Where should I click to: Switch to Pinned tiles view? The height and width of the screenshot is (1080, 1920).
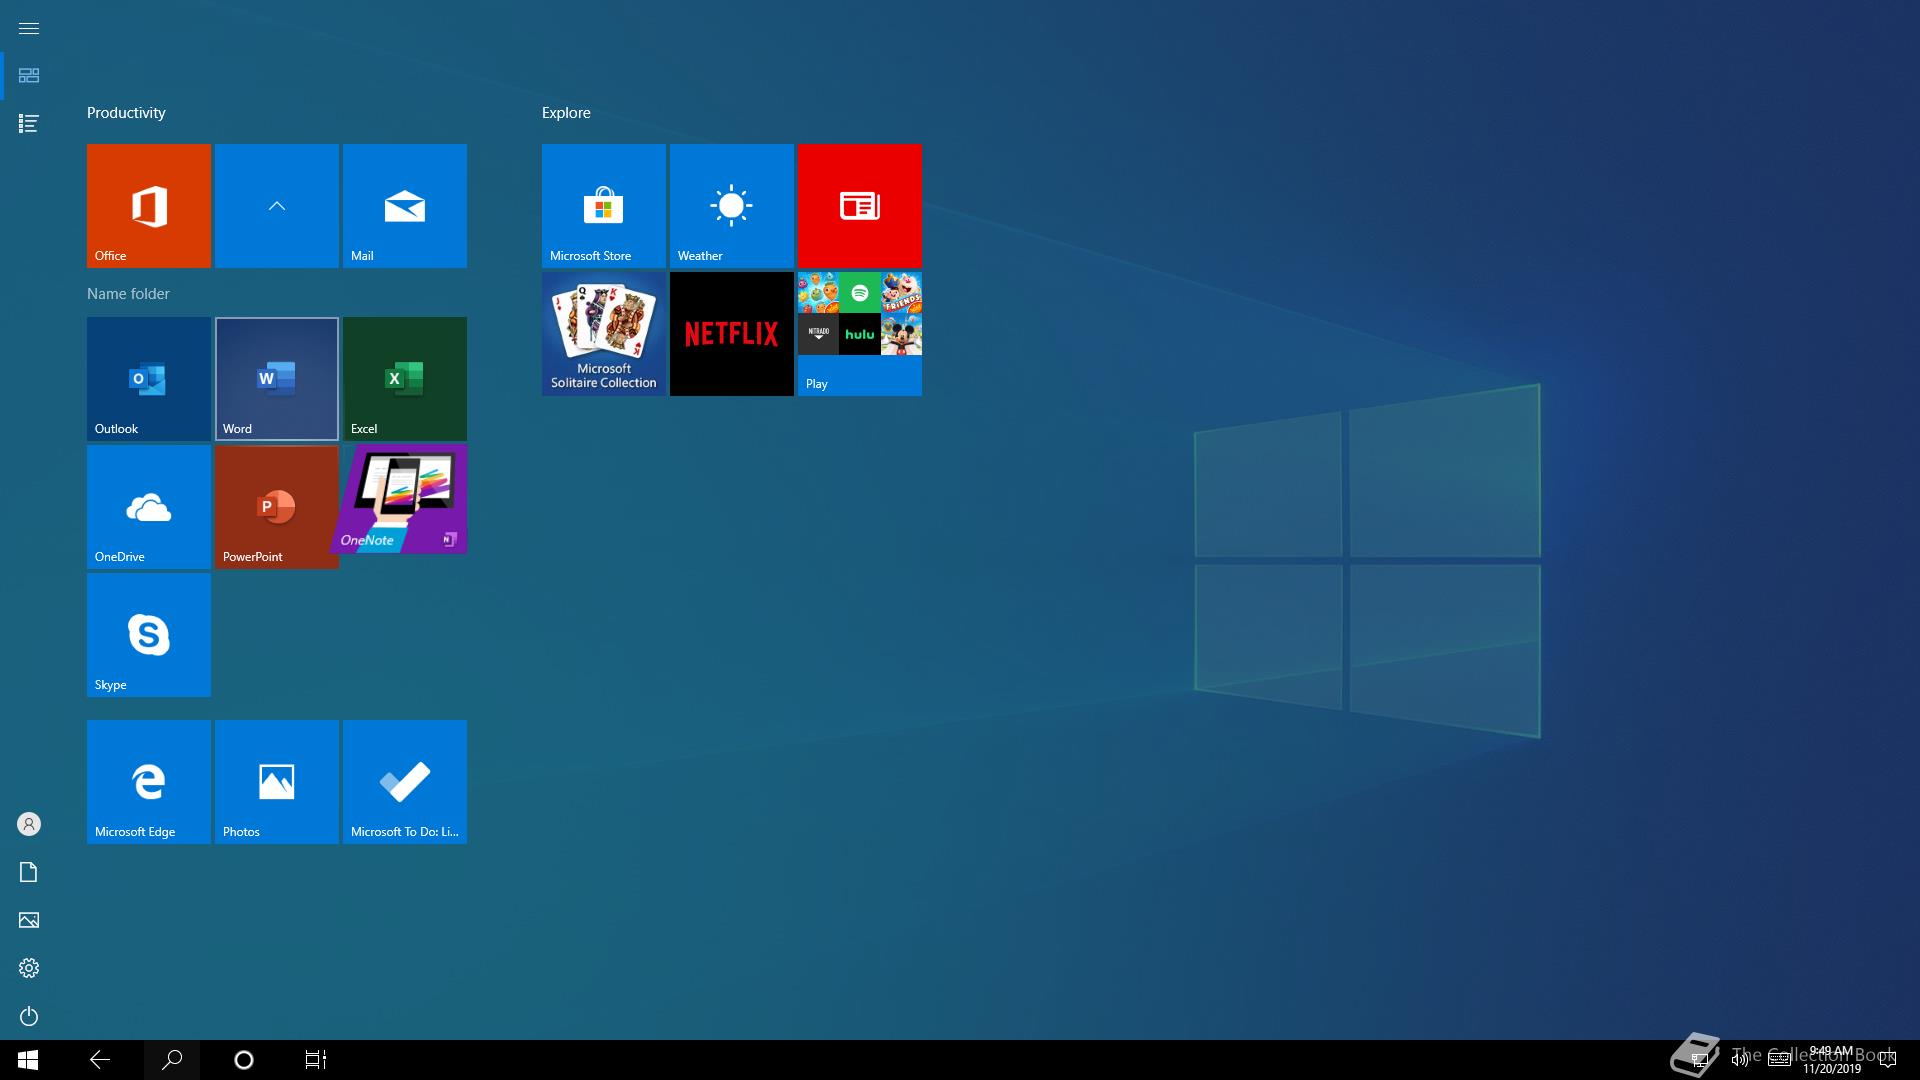[29, 76]
